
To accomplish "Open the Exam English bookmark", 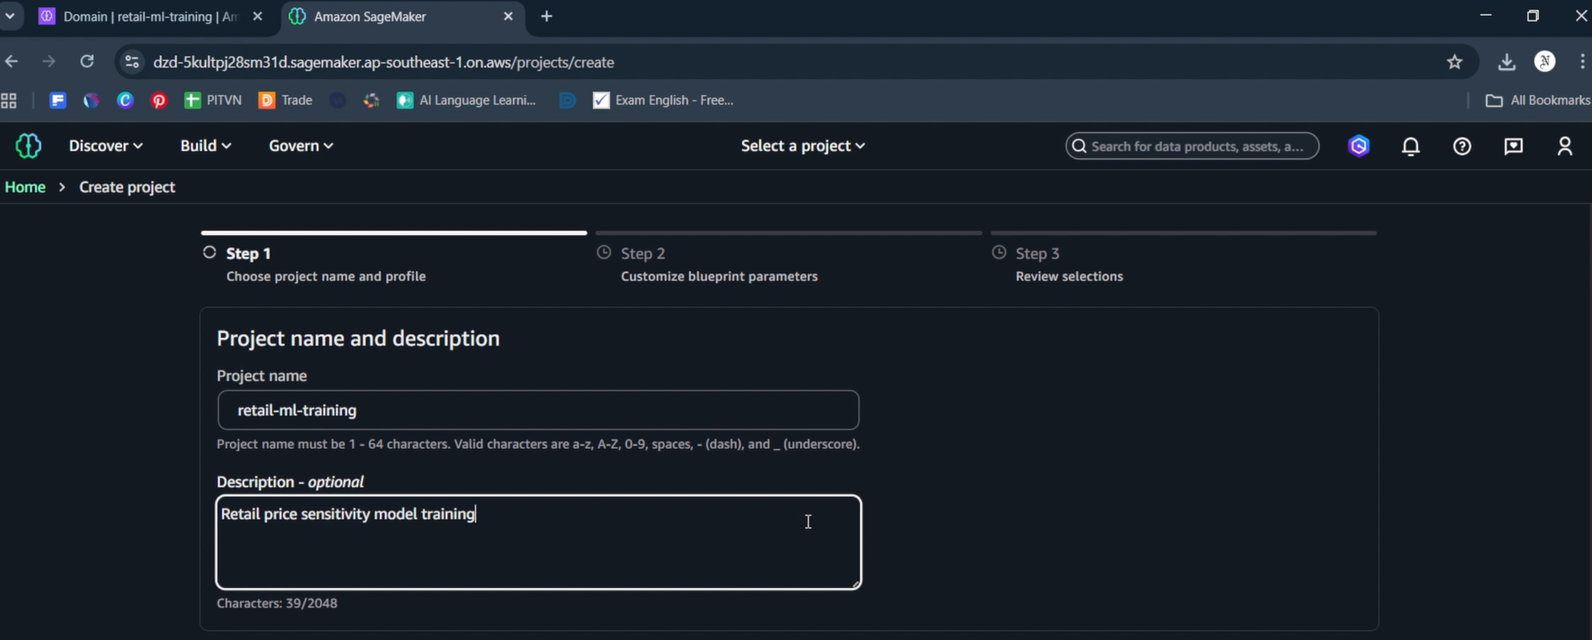I will coord(664,100).
